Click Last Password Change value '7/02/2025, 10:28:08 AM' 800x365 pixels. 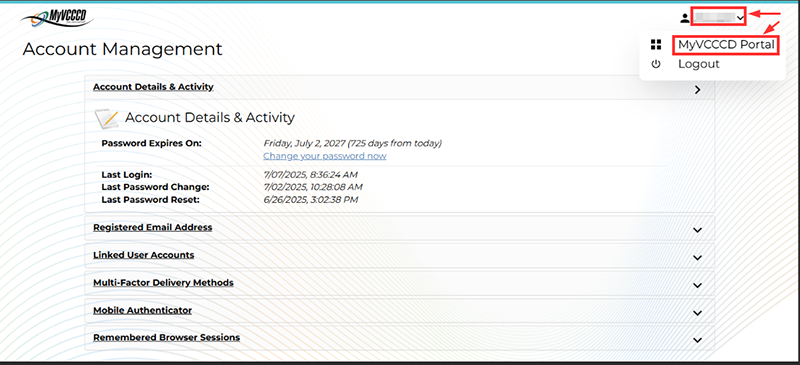click(313, 187)
